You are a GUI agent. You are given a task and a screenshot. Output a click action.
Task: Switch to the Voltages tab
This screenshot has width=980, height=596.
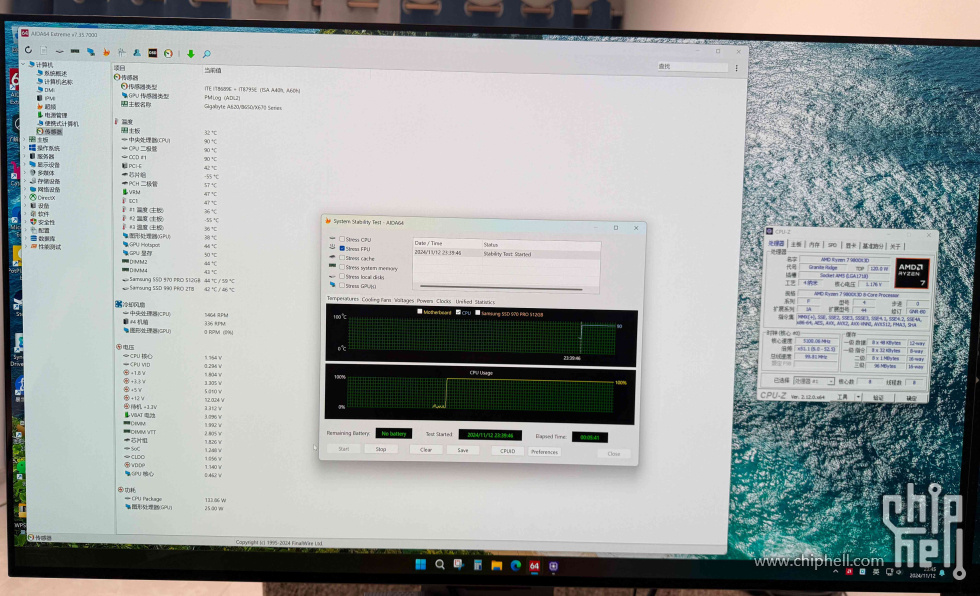404,300
